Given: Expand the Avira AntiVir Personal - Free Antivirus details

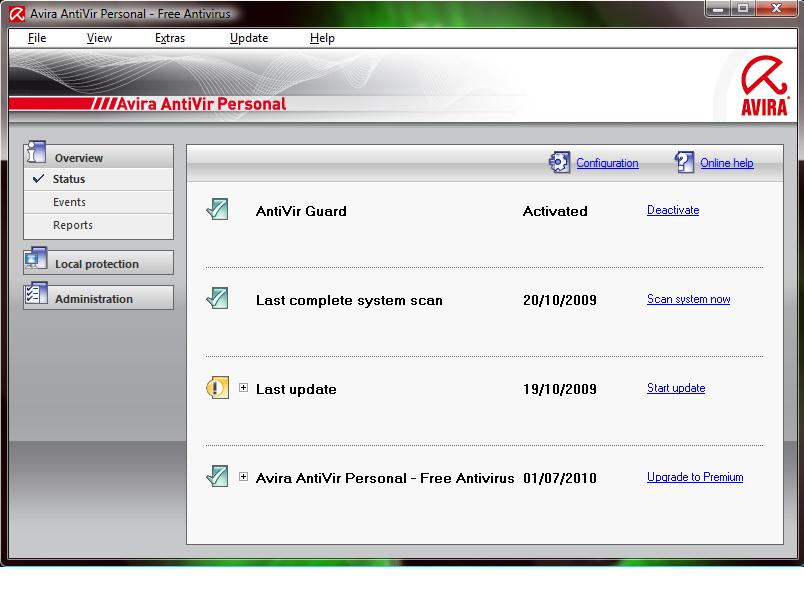Looking at the screenshot, I should 244,477.
